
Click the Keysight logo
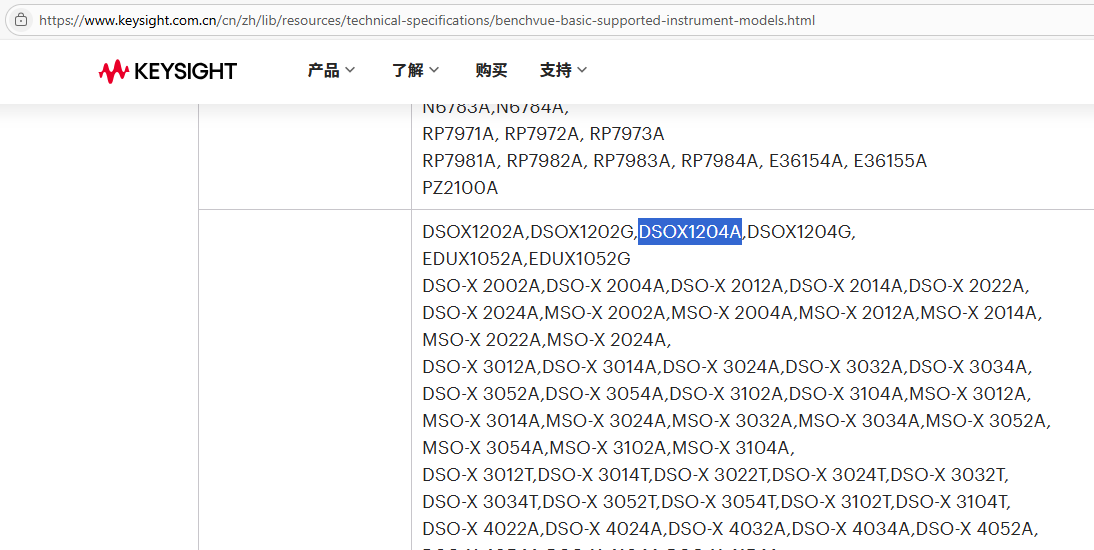click(x=167, y=71)
